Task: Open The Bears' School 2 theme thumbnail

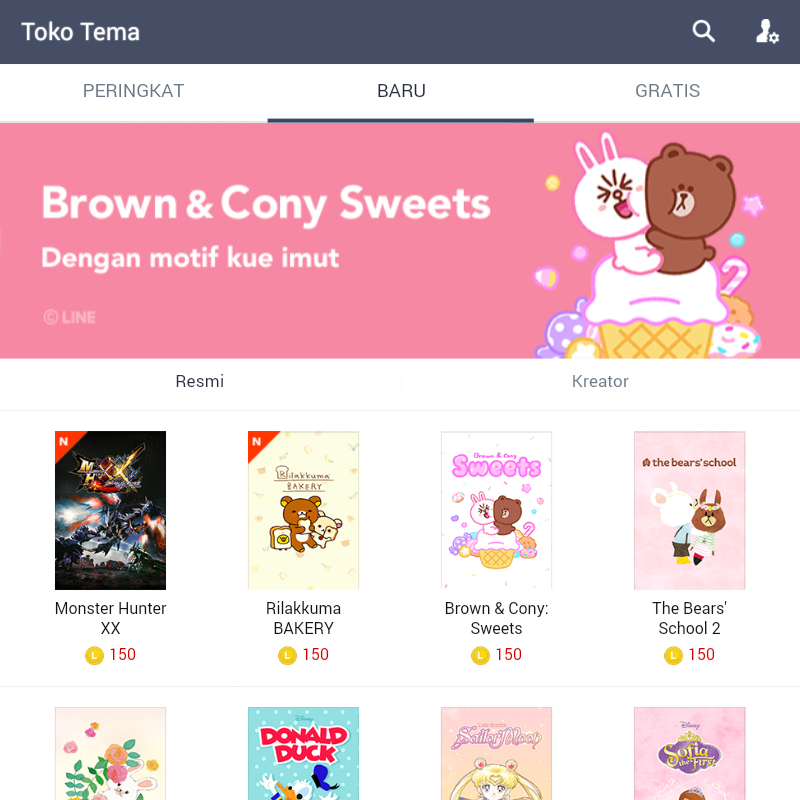Action: [689, 510]
